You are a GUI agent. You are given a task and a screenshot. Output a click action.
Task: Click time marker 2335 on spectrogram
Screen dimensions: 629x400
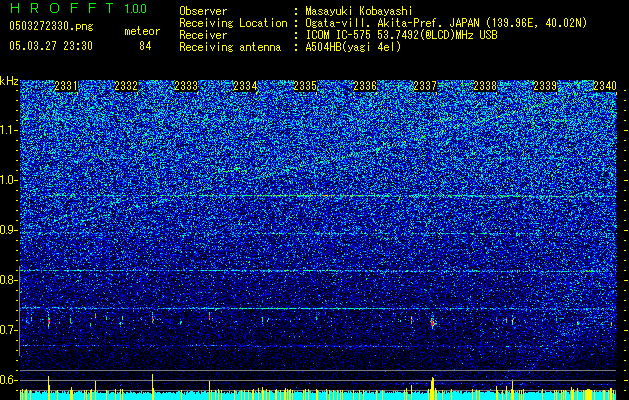[x=306, y=86]
